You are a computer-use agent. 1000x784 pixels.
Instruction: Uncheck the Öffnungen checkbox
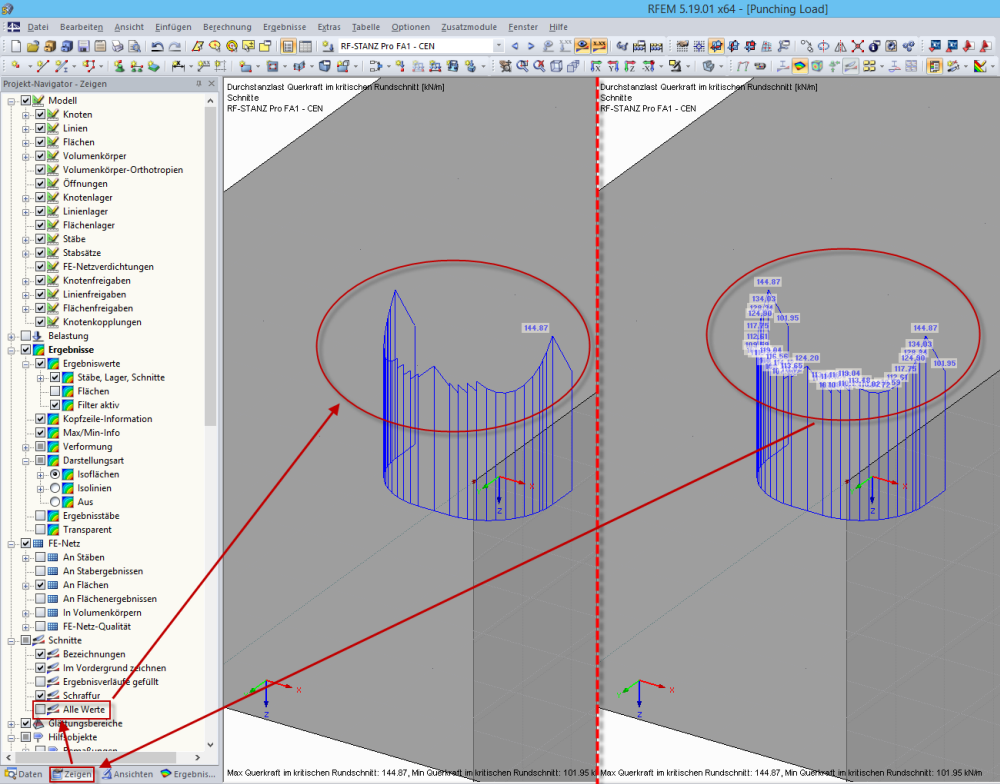[40, 184]
